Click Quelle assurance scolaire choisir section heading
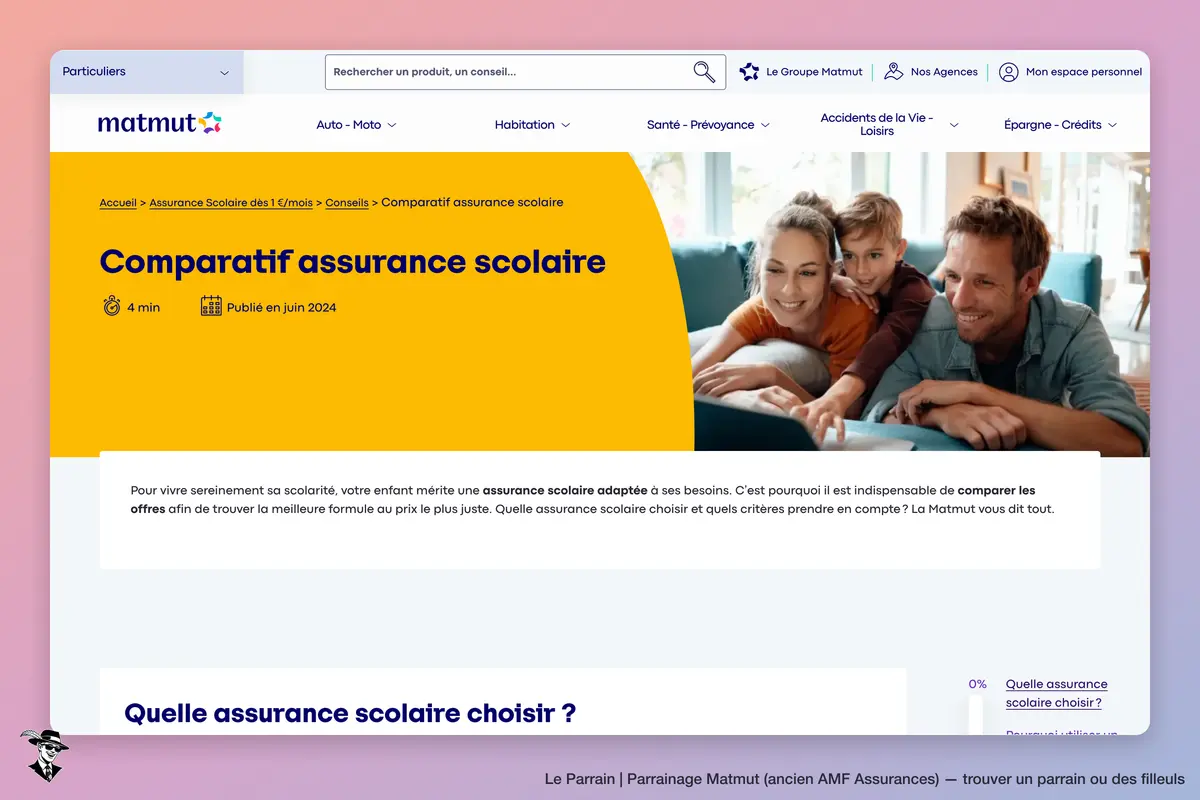This screenshot has width=1200, height=800. tap(350, 713)
